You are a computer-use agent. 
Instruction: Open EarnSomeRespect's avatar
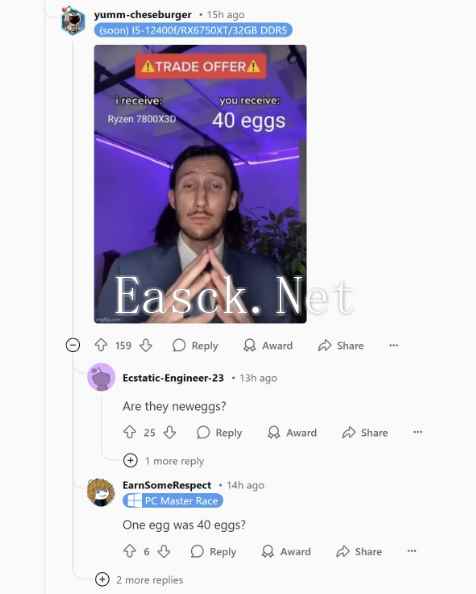coord(101,492)
